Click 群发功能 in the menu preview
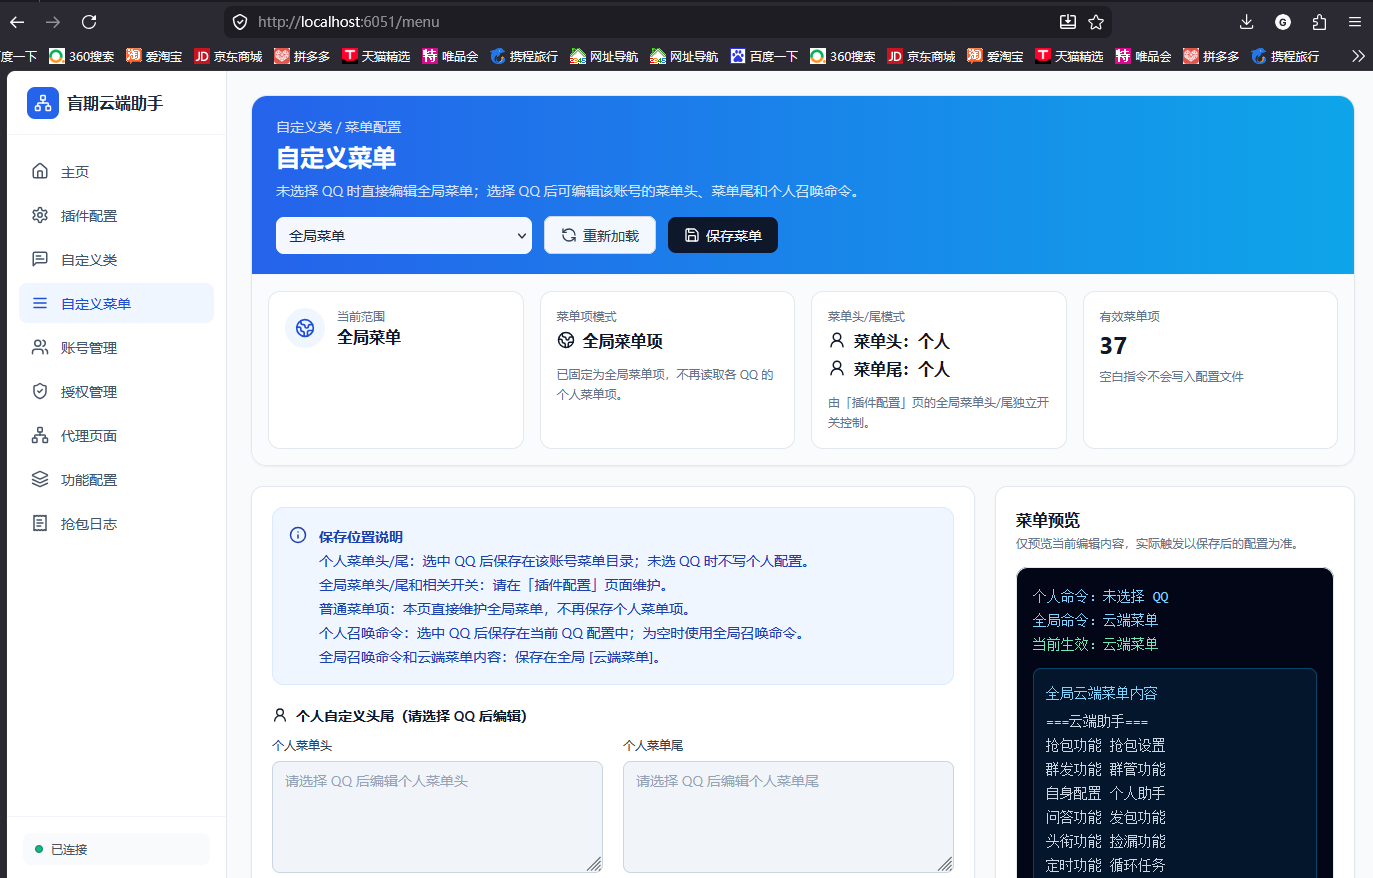Image resolution: width=1373 pixels, height=878 pixels. click(1073, 769)
